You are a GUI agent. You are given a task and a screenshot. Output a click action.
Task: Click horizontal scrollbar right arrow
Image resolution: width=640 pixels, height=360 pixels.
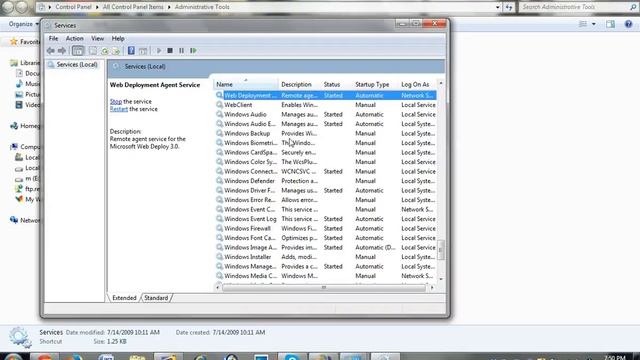[432, 288]
